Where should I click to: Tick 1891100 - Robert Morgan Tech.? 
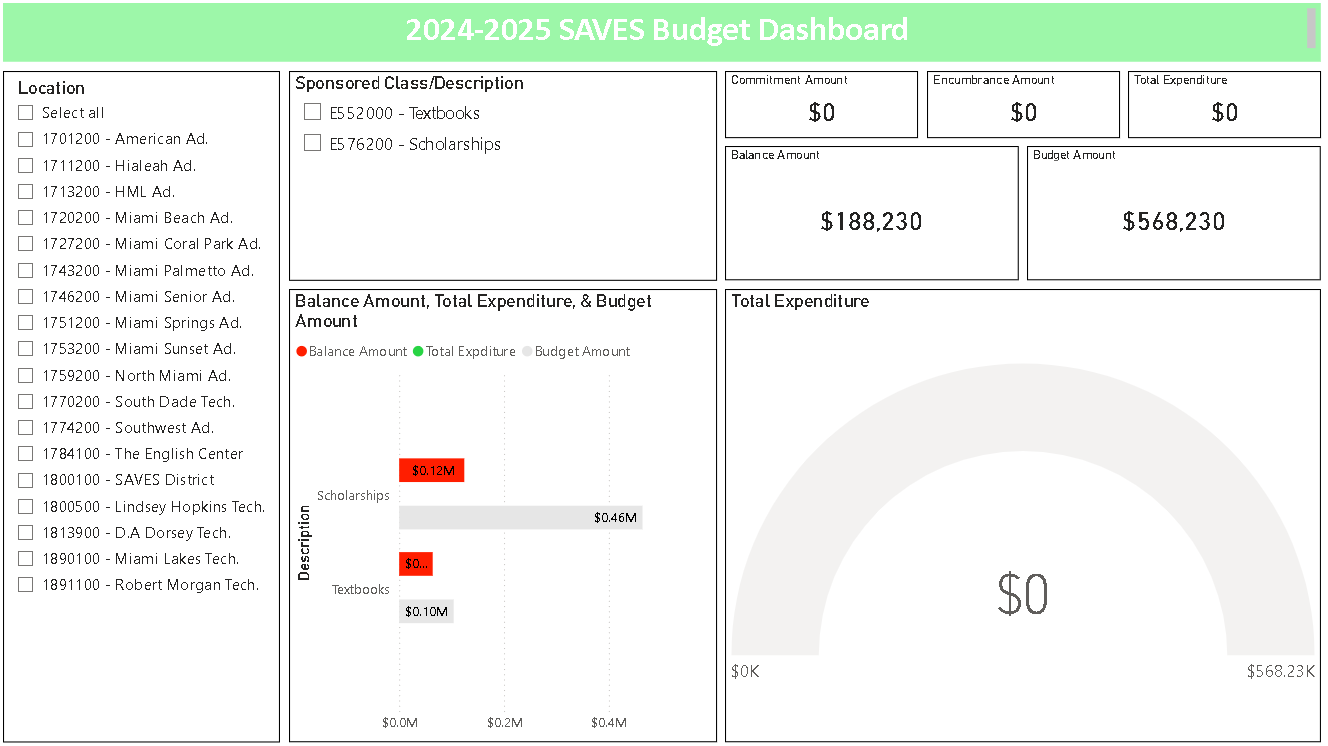[x=26, y=585]
